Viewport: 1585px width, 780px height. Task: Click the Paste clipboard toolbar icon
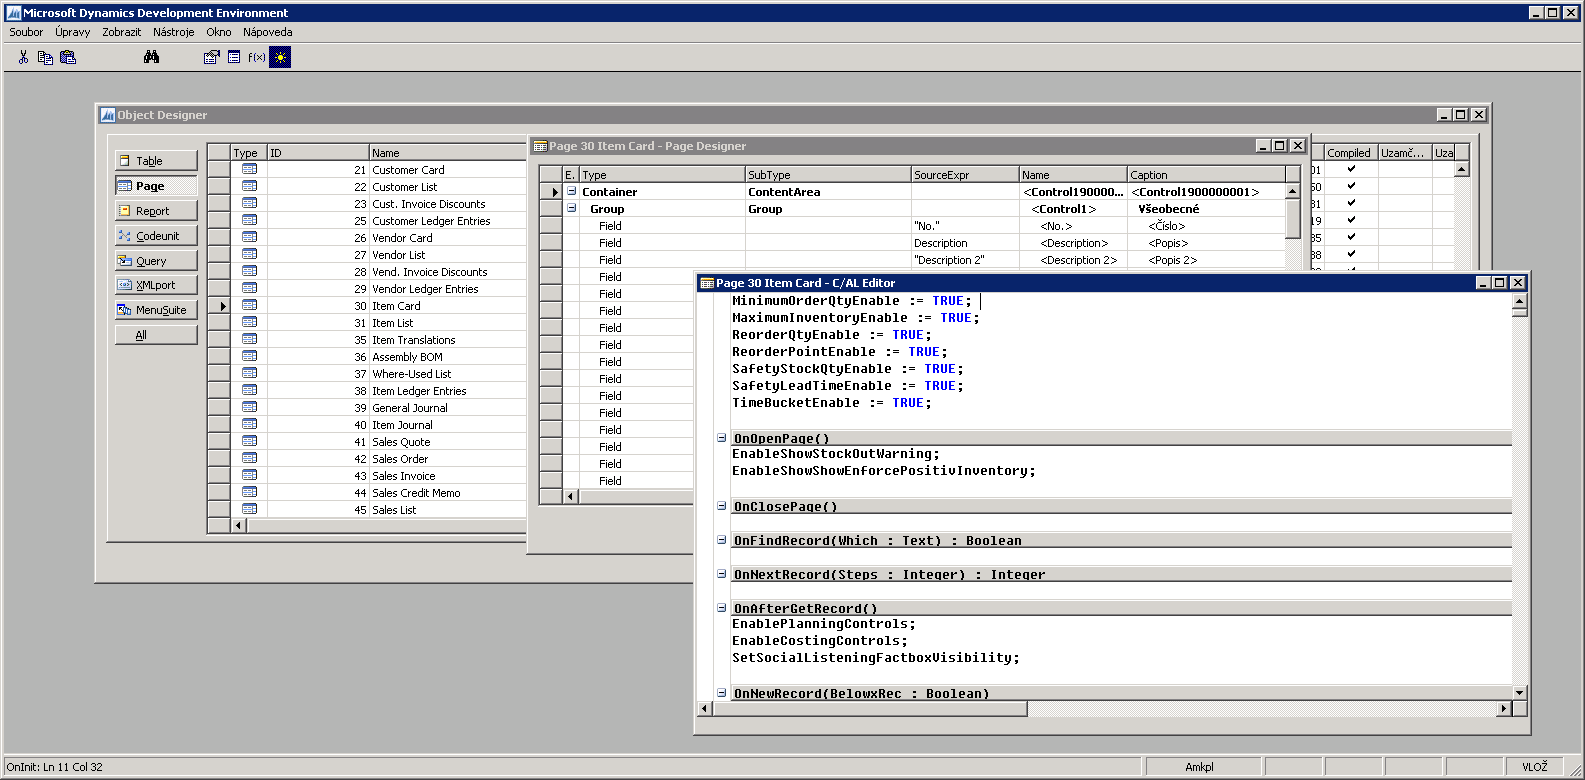point(68,57)
